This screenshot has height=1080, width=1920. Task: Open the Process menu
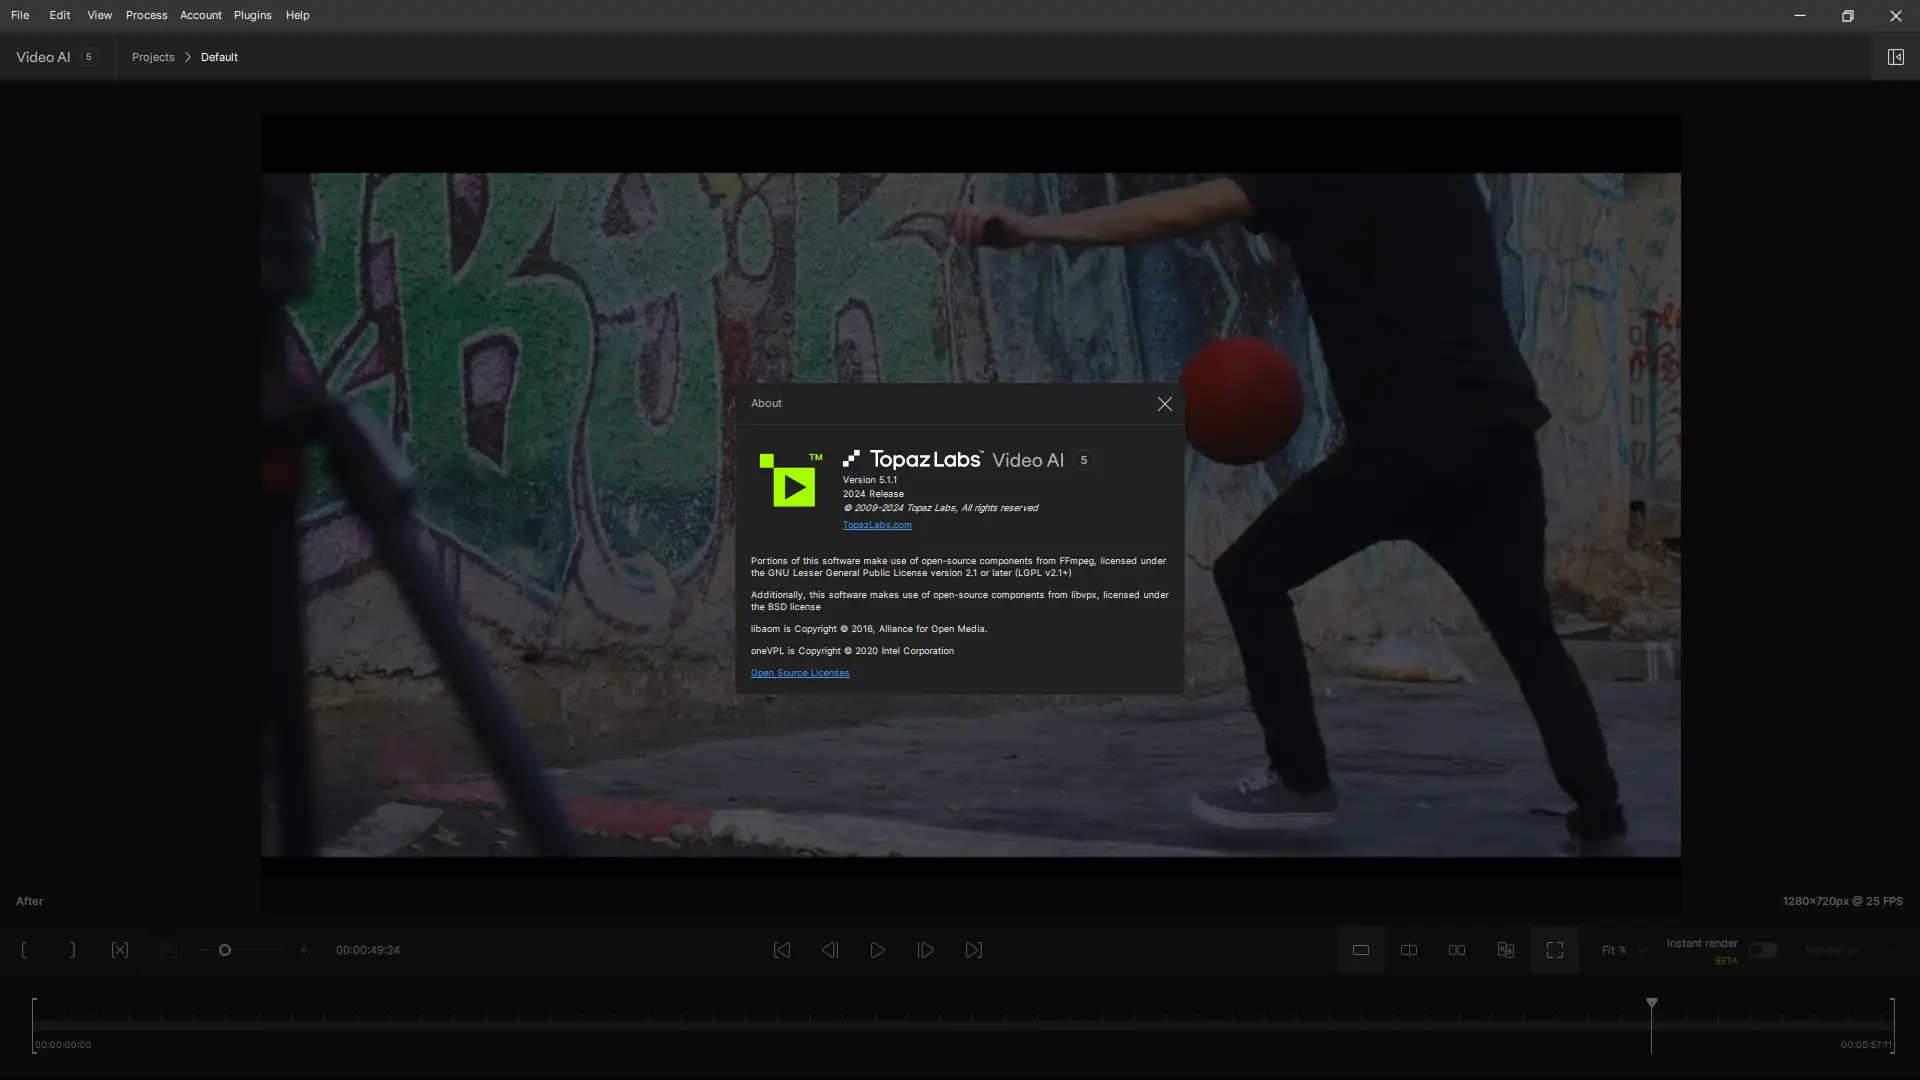point(146,15)
